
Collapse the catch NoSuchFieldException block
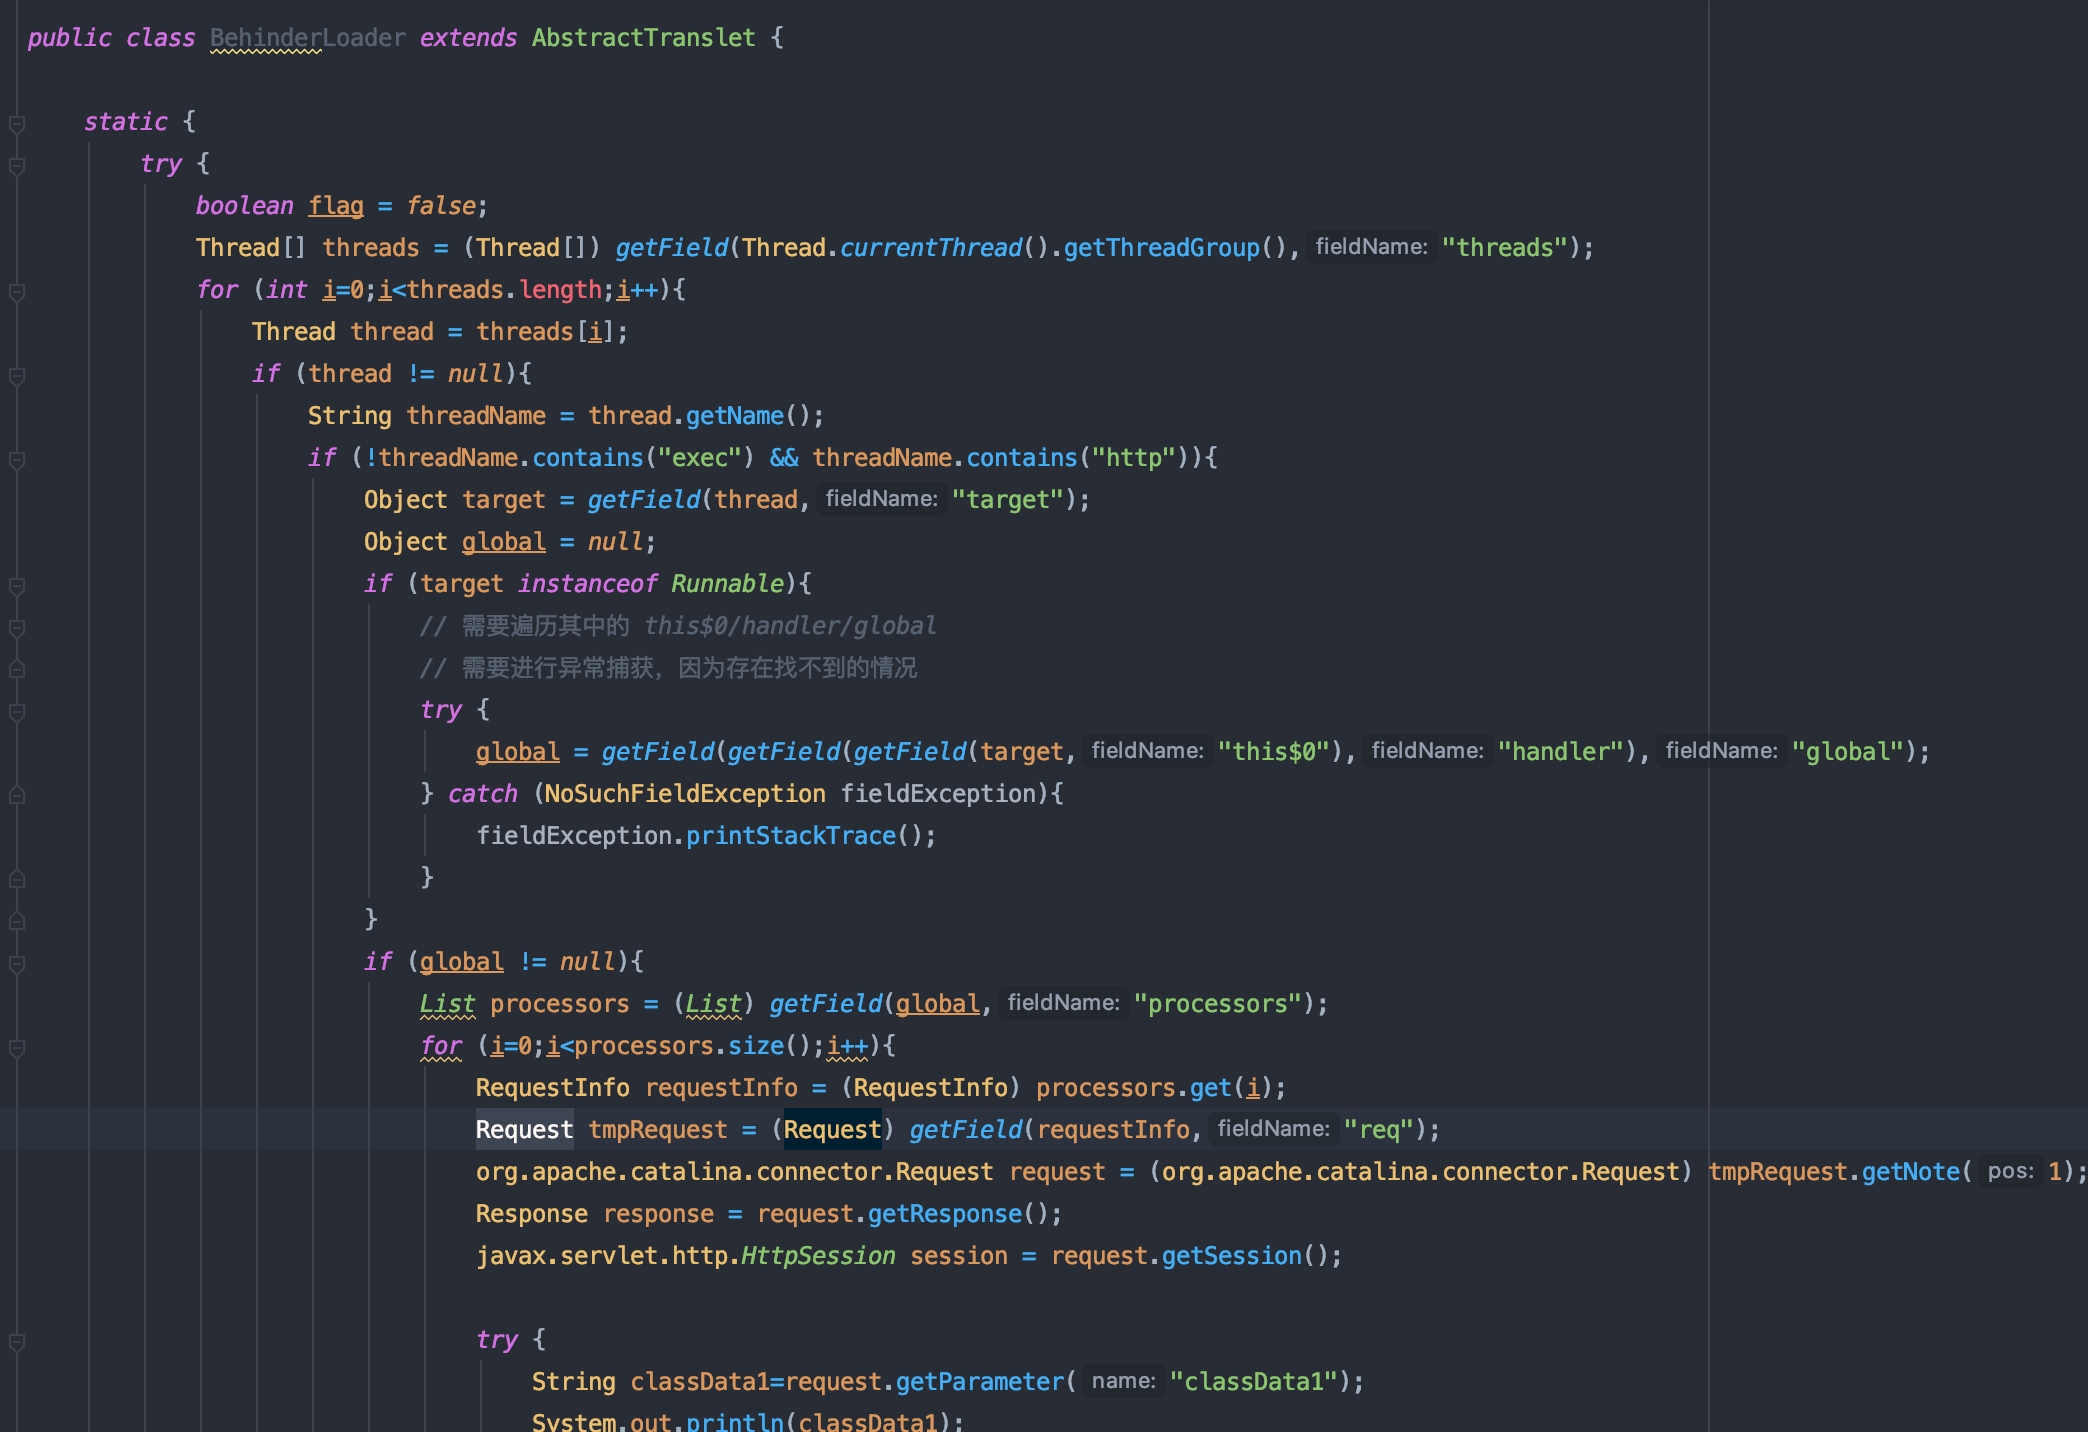click(17, 795)
